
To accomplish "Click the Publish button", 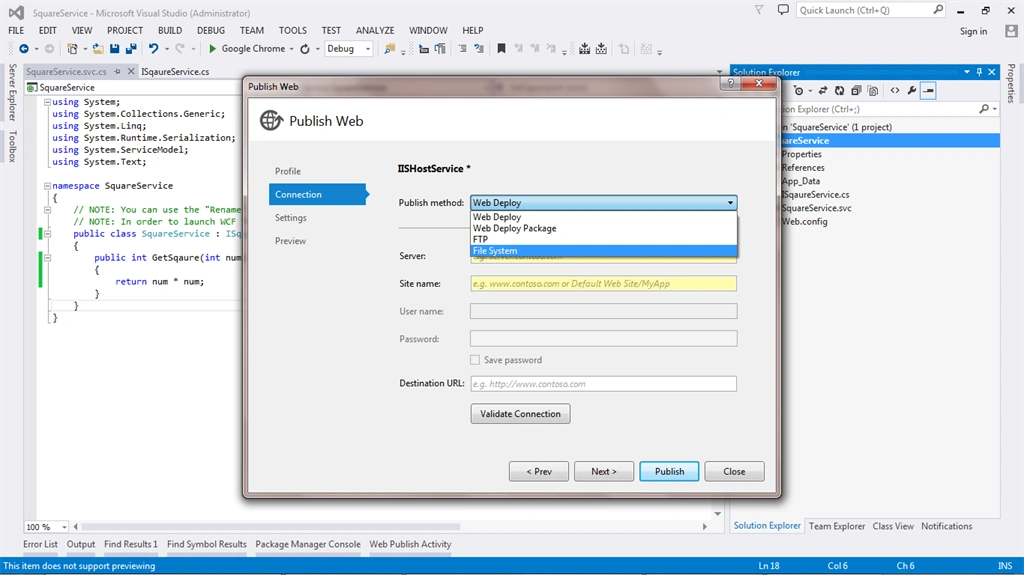I will pos(669,472).
